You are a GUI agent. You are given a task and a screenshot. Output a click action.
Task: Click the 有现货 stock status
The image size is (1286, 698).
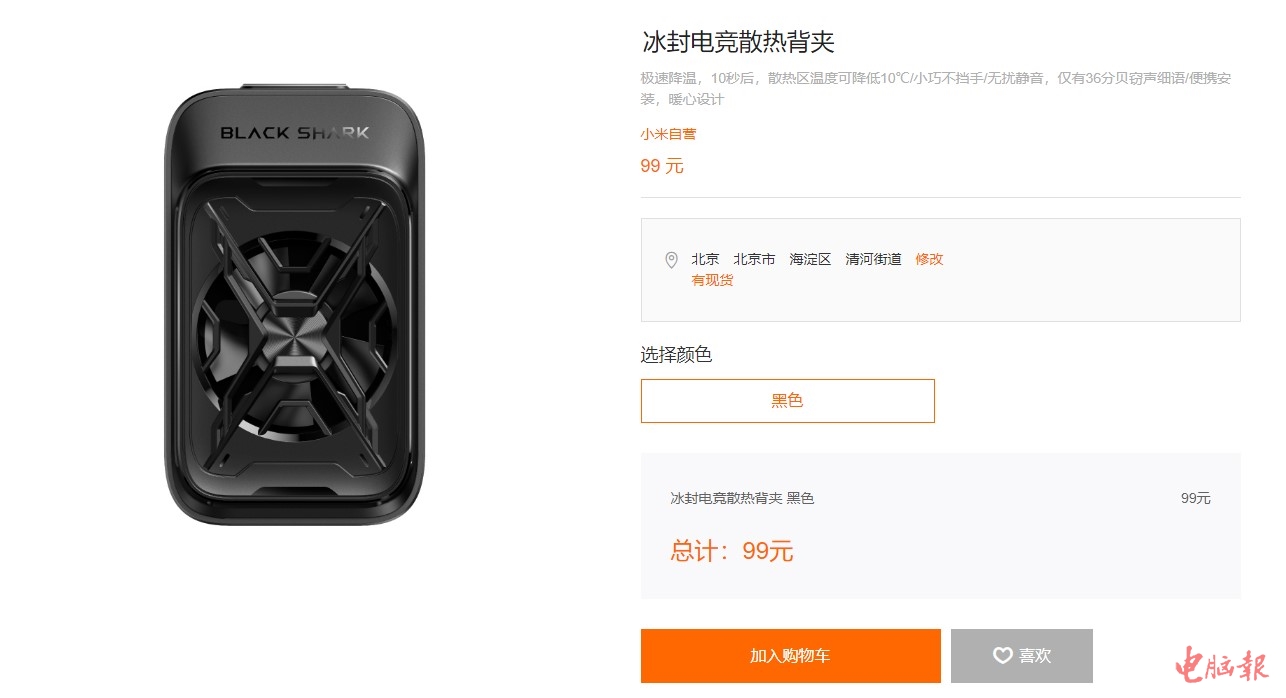pyautogui.click(x=712, y=280)
